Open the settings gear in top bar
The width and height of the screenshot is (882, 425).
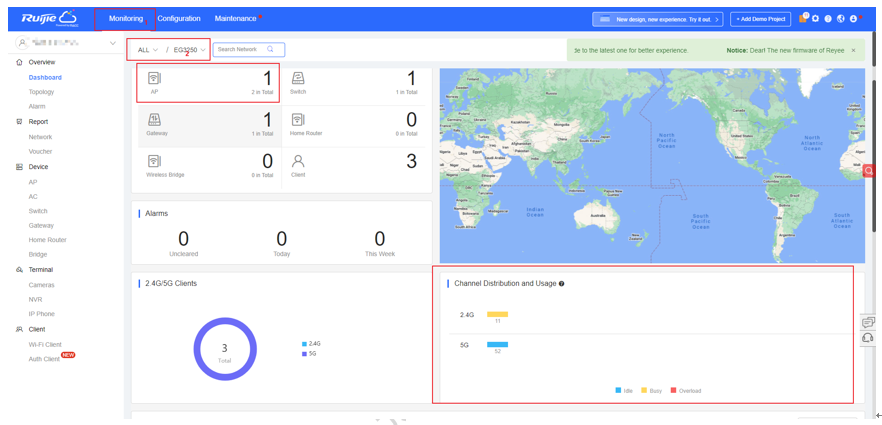click(x=816, y=19)
